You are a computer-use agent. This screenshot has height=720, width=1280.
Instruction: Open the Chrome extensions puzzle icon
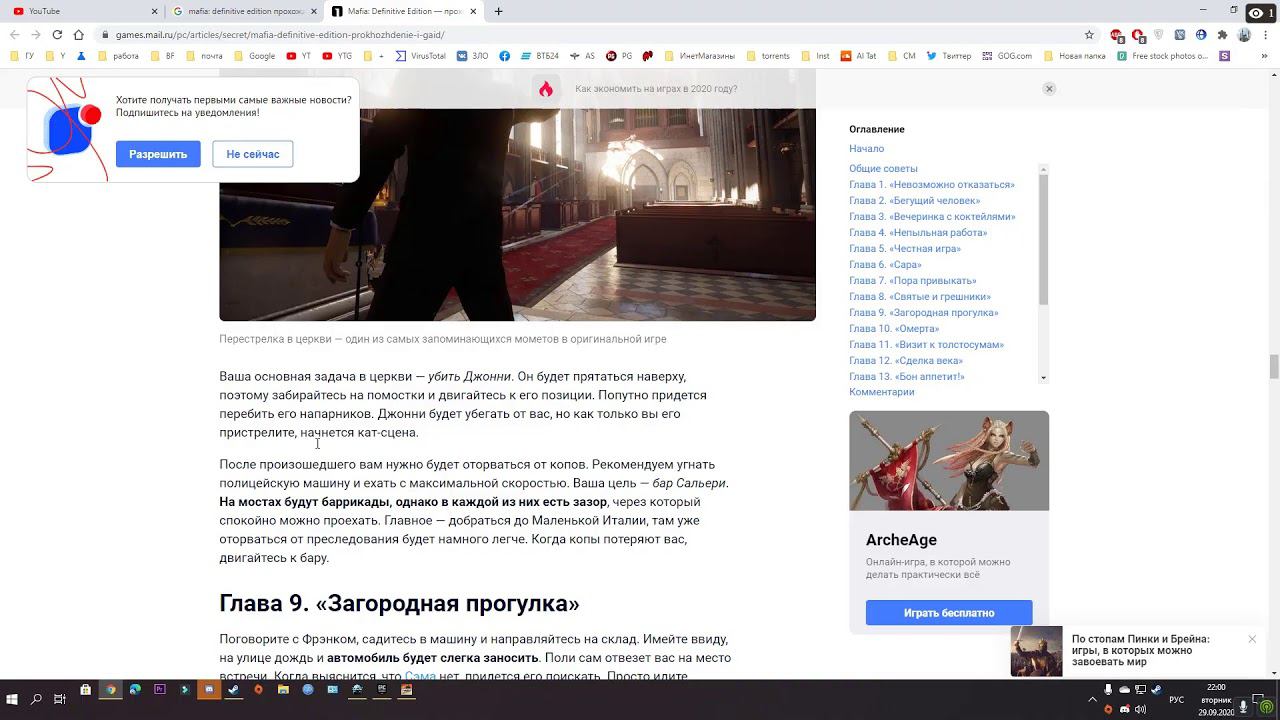1222,34
